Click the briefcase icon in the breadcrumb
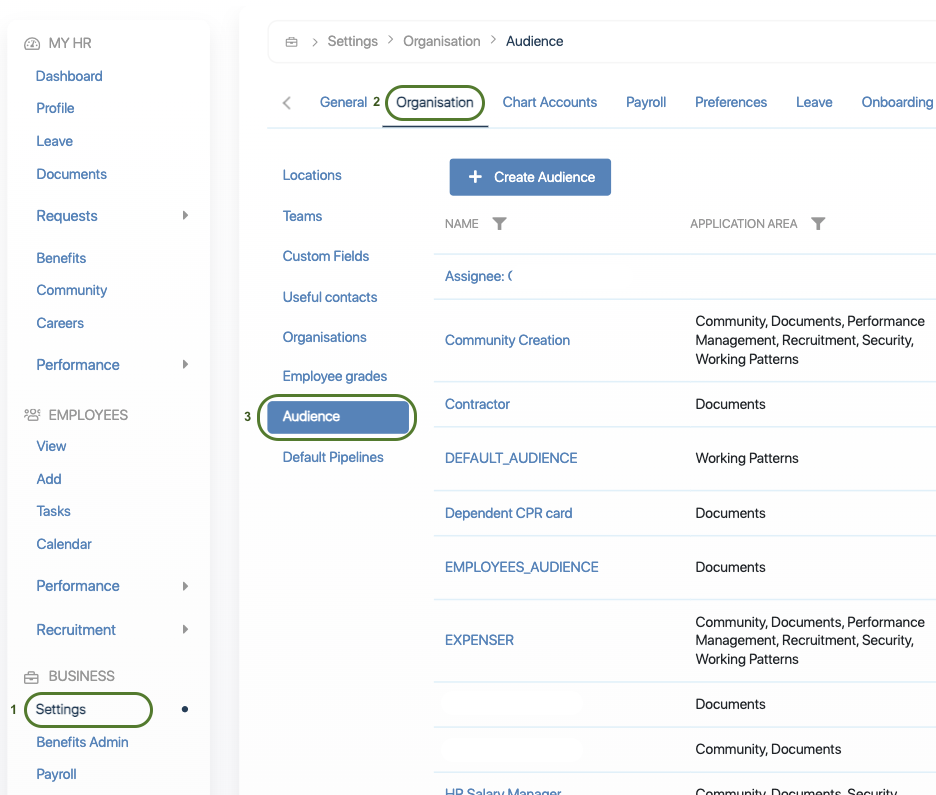This screenshot has height=795, width=936. pyautogui.click(x=292, y=42)
